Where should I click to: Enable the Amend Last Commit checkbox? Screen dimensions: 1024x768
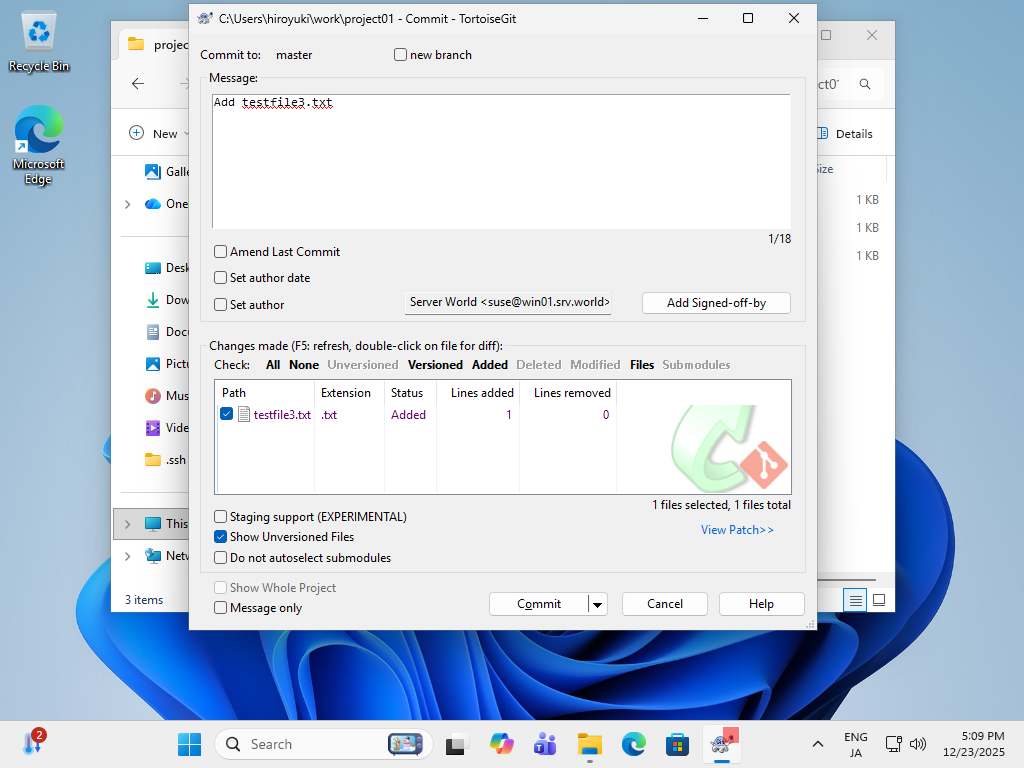(221, 252)
